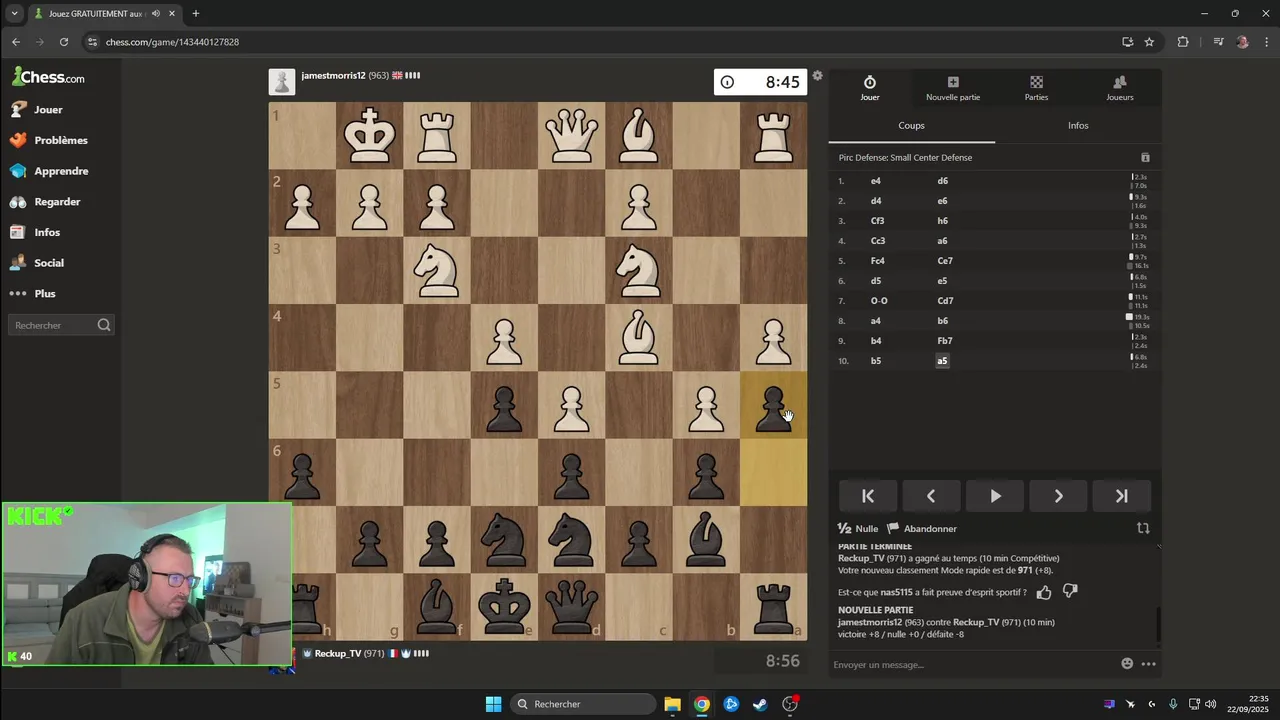The height and width of the screenshot is (720, 1280).
Task: Open jamestmorris12 player profile name
Action: (333, 76)
